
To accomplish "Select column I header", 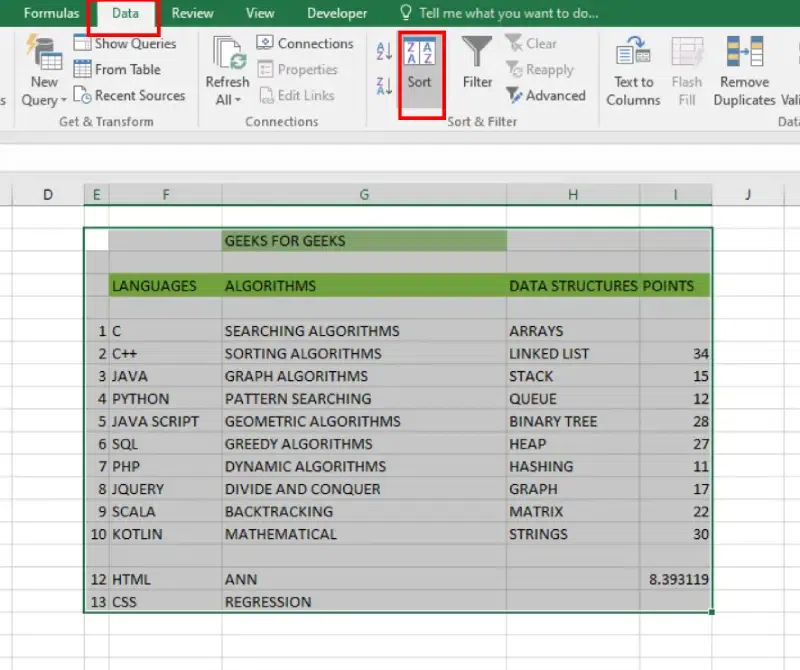I will pyautogui.click(x=676, y=194).
